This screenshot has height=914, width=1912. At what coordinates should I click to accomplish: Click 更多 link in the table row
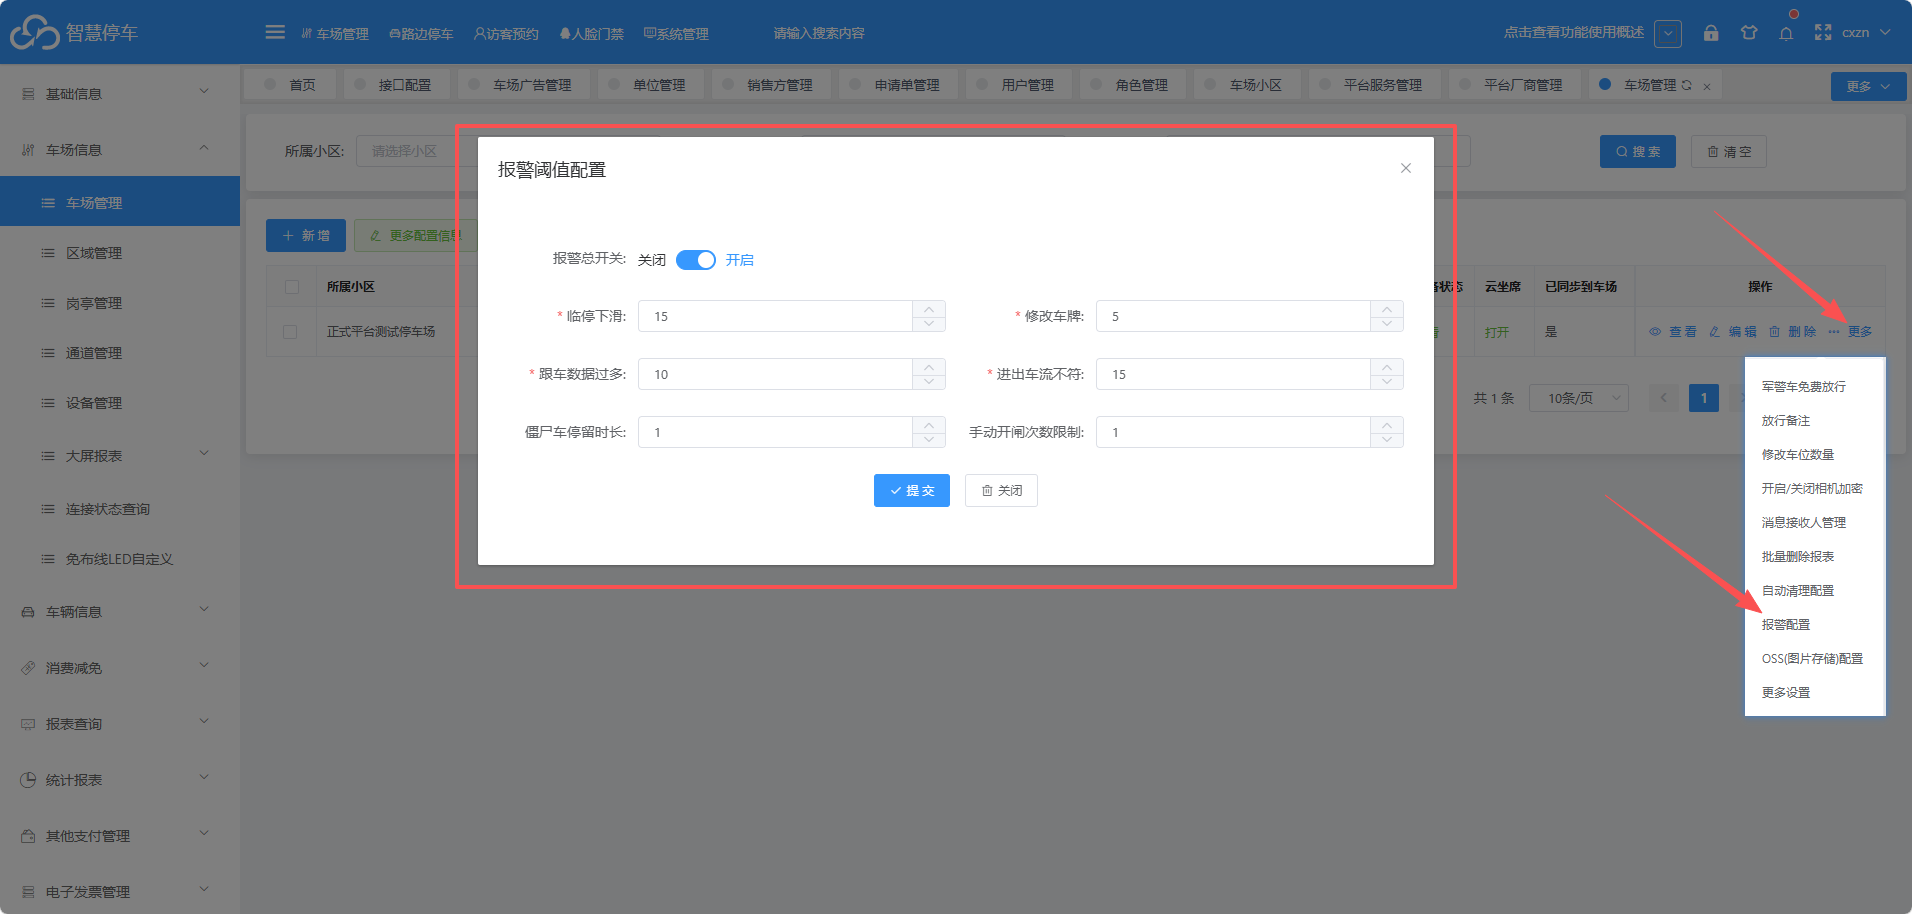click(1851, 332)
